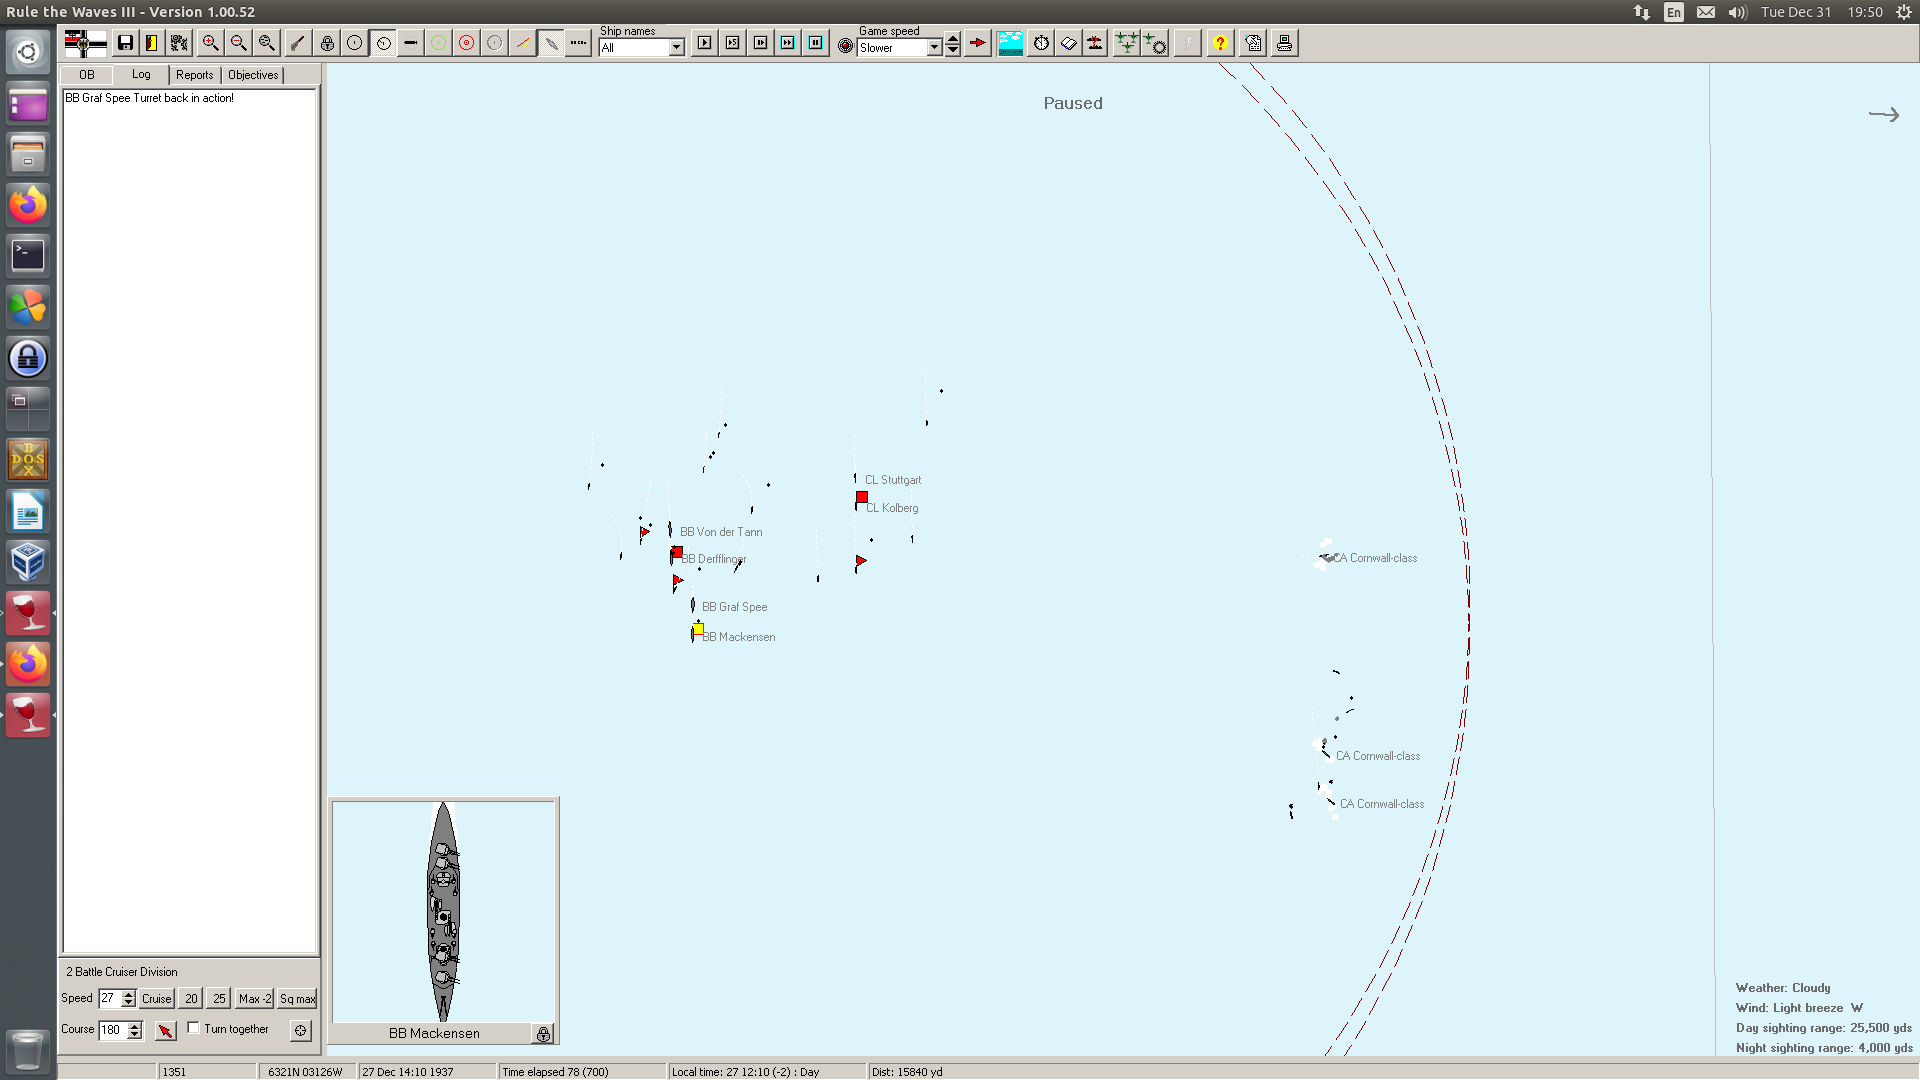Switch to the Reports tab
The width and height of the screenshot is (1920, 1080).
[194, 75]
